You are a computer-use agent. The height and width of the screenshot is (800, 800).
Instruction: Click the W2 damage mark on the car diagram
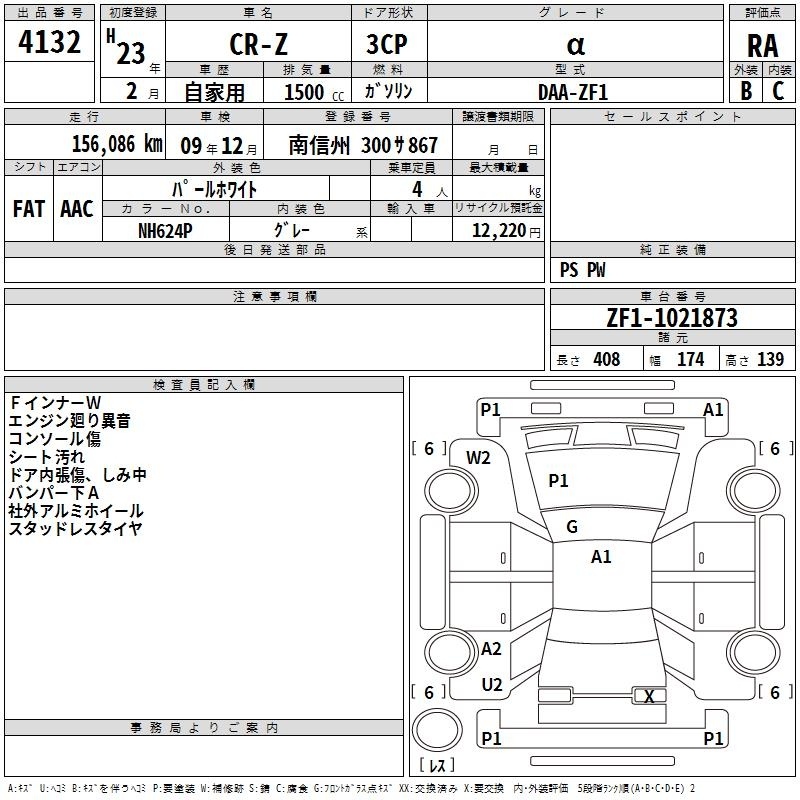pos(479,458)
